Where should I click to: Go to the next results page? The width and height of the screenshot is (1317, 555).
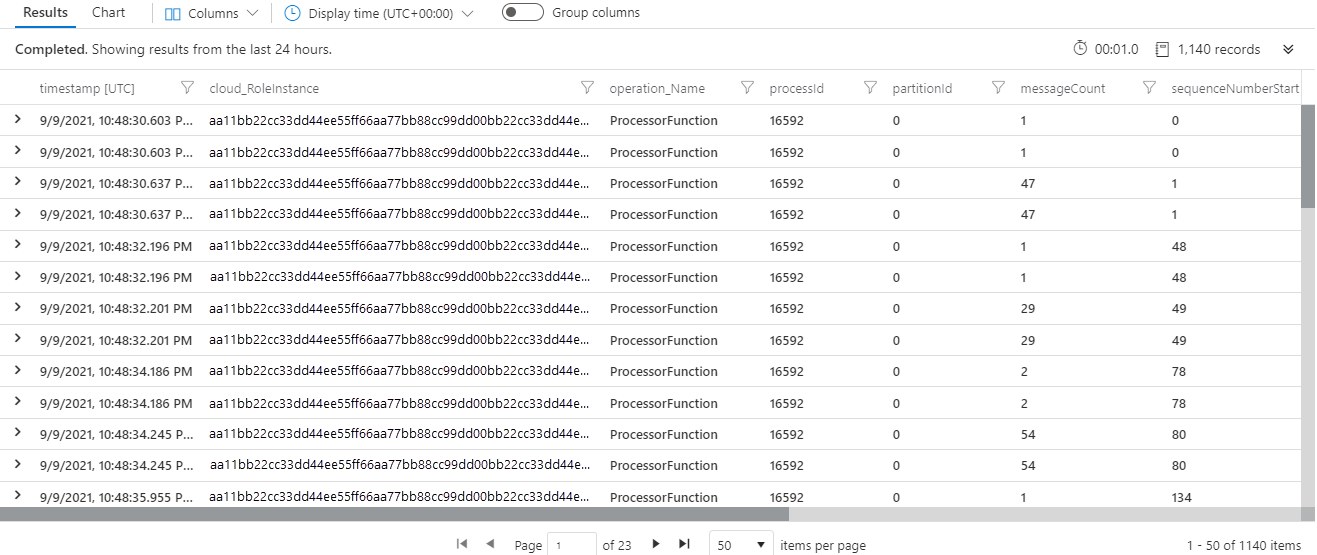tap(656, 544)
